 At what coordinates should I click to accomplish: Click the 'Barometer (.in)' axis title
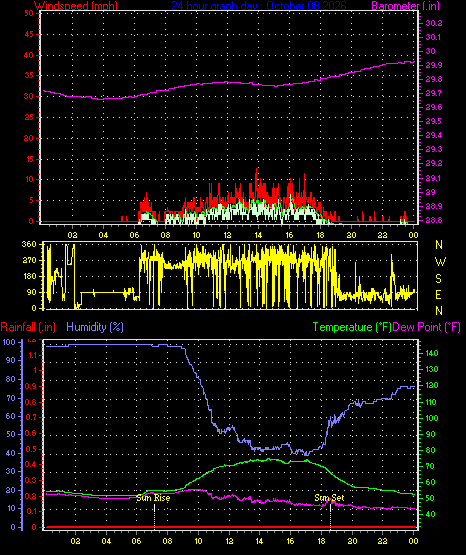point(405,5)
